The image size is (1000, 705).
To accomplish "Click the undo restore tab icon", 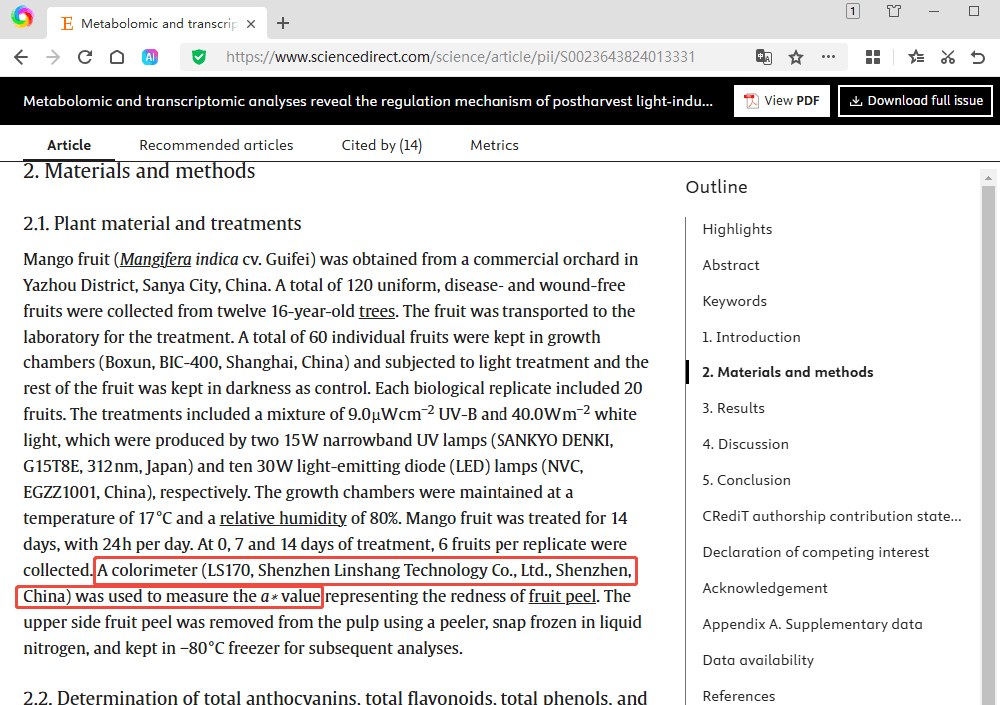I will tap(978, 57).
